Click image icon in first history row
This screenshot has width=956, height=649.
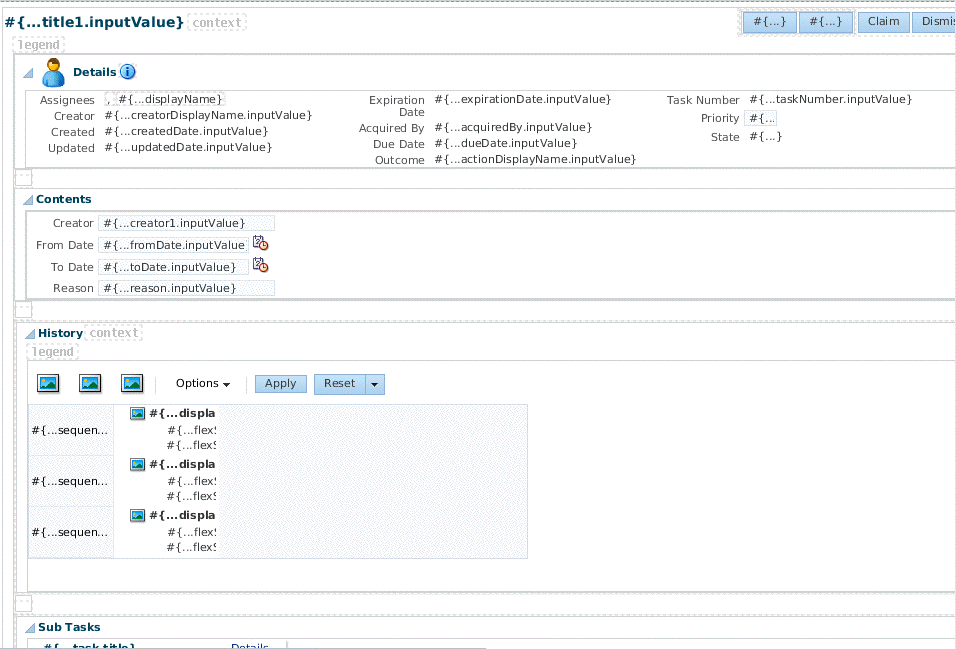click(x=138, y=414)
